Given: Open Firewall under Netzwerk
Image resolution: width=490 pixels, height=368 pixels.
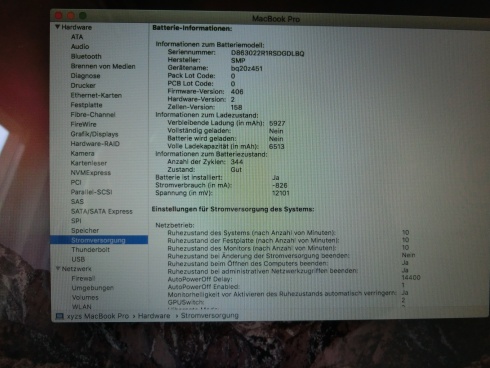Looking at the screenshot, I should 83,278.
